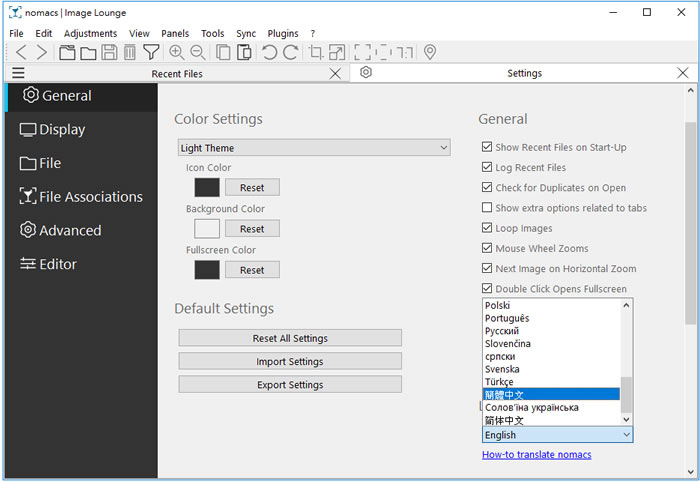Click the Import Settings button

(x=290, y=362)
